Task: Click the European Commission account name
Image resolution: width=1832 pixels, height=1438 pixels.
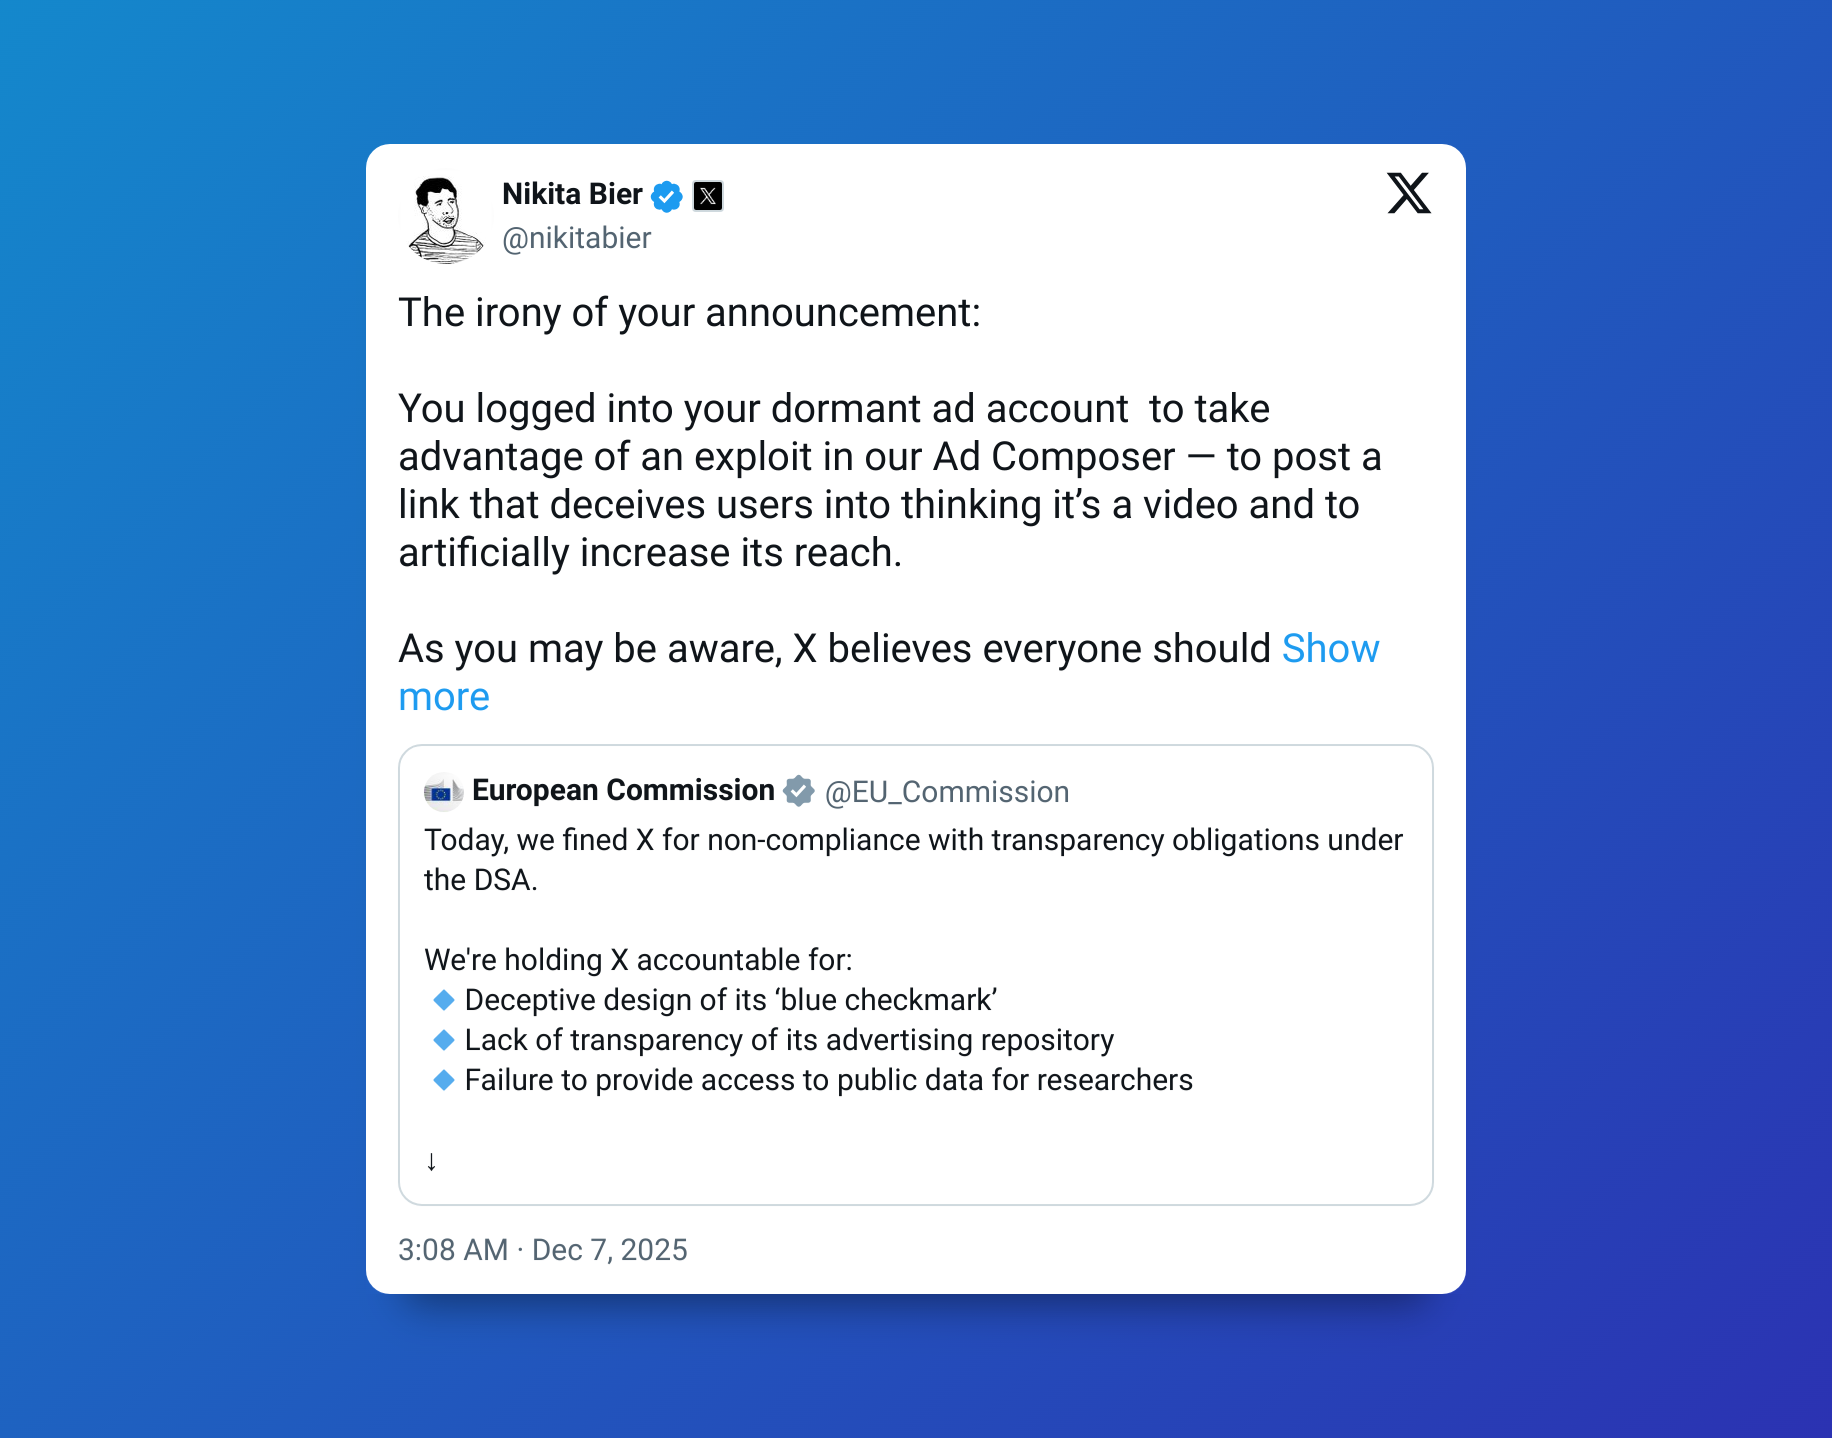Action: point(623,790)
